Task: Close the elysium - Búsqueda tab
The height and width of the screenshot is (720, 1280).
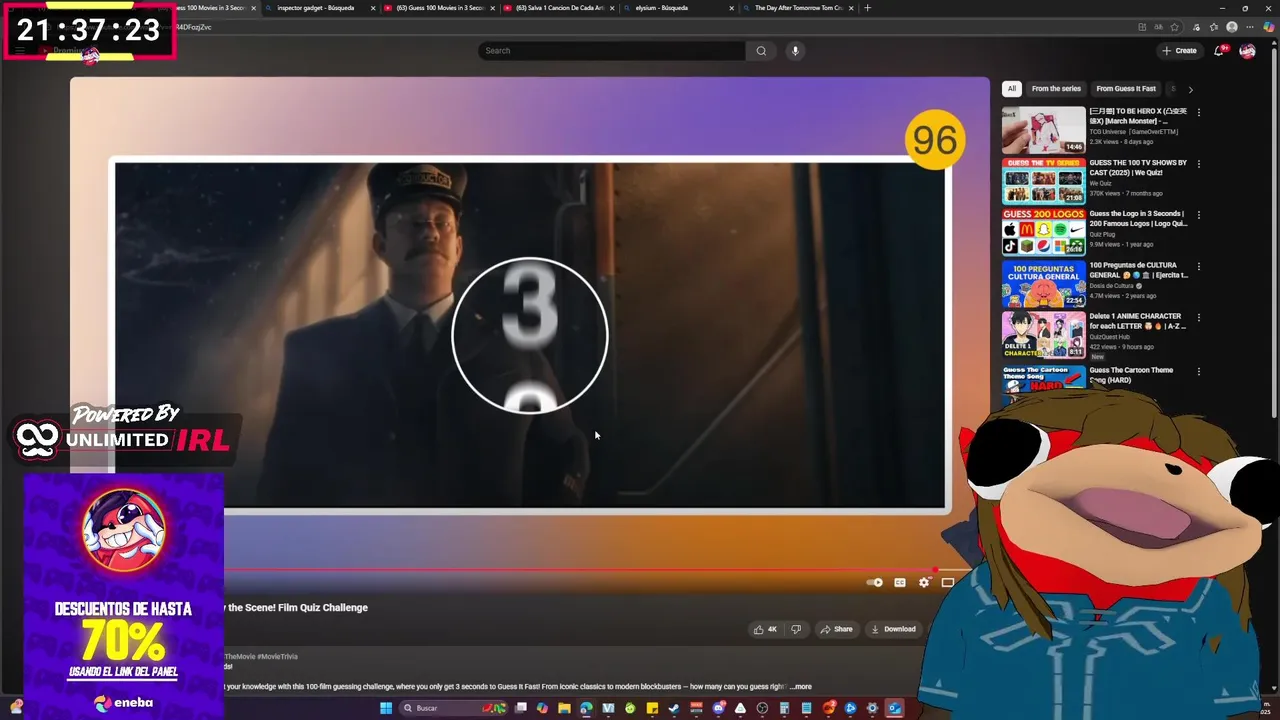Action: 731,8
